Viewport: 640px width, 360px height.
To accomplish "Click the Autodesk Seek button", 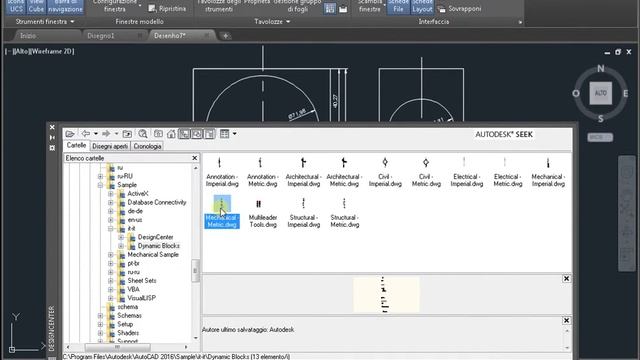I will pos(504,134).
